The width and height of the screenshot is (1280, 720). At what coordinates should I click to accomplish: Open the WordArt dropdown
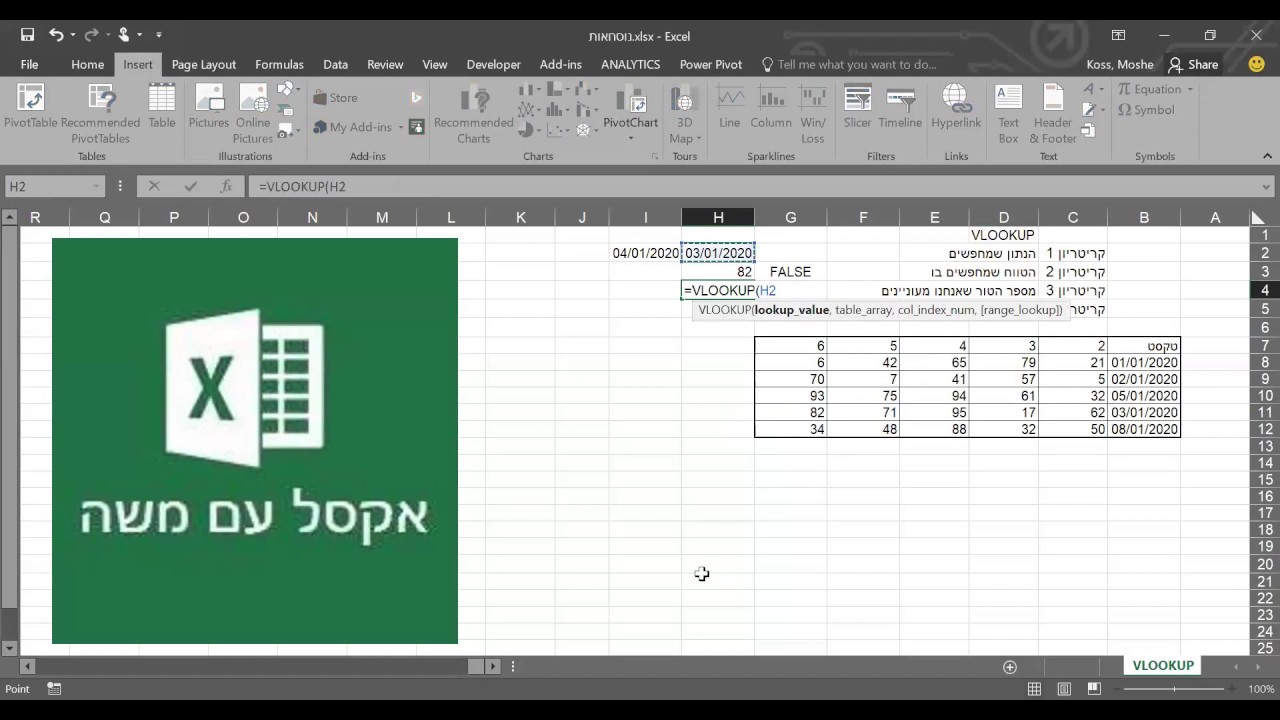[1092, 89]
